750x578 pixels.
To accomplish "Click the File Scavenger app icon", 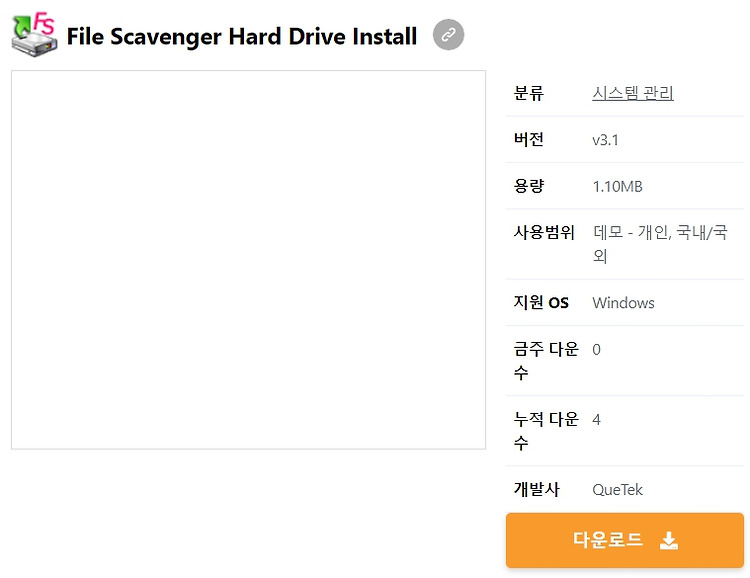I will pos(34,34).
